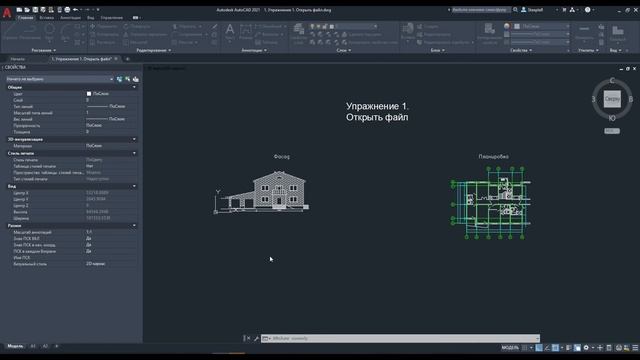The width and height of the screenshot is (640, 360).
Task: Open the Главная ribbon tab
Action: (25, 18)
